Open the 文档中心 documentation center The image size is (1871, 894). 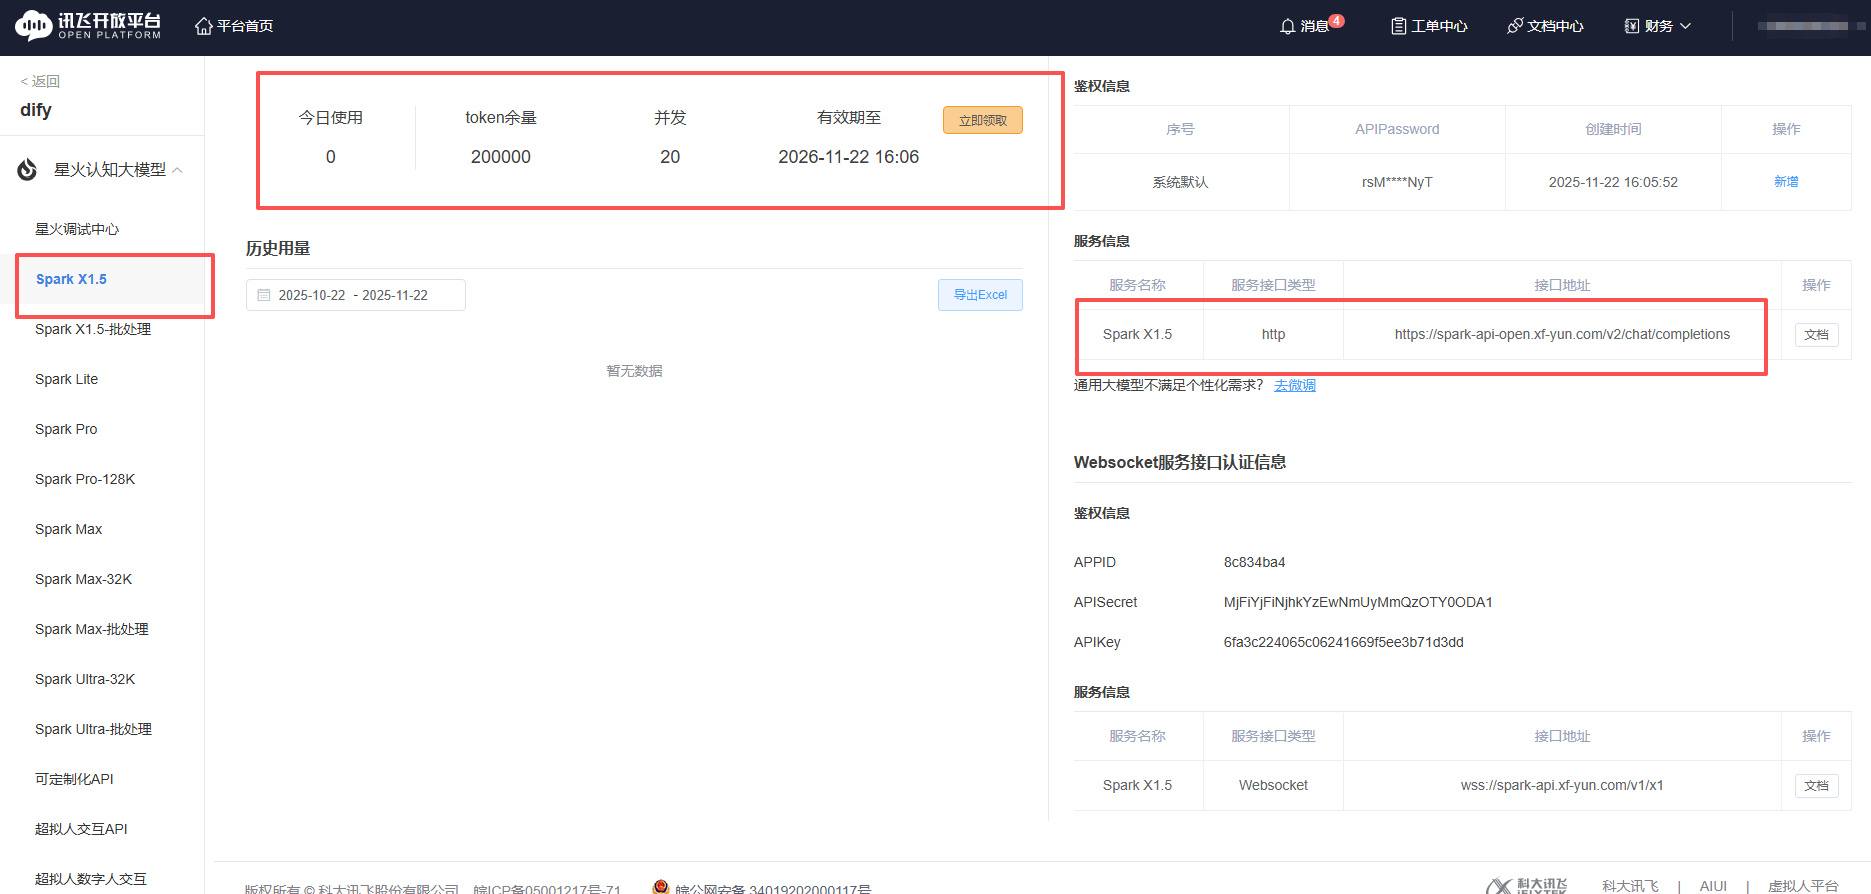pyautogui.click(x=1545, y=26)
